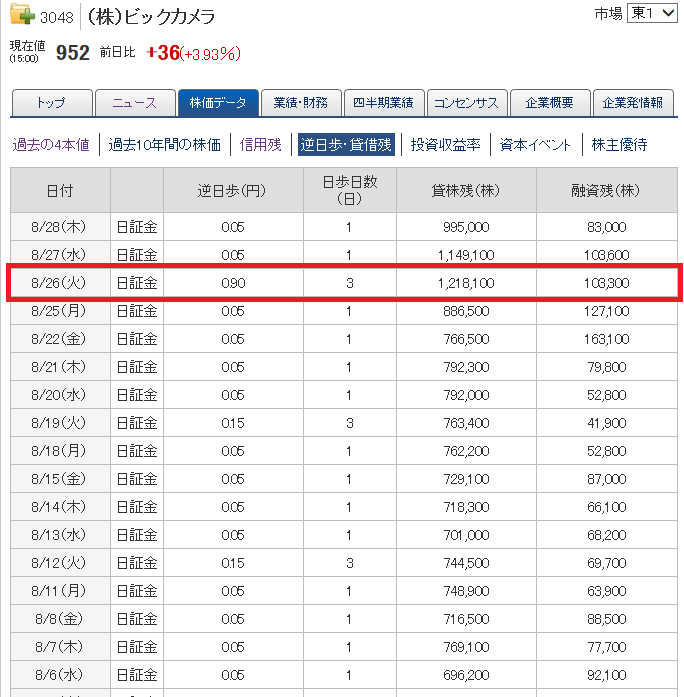Click the 8/7(木) date cell
Screen dimensions: 684x697
pyautogui.click(x=59, y=647)
